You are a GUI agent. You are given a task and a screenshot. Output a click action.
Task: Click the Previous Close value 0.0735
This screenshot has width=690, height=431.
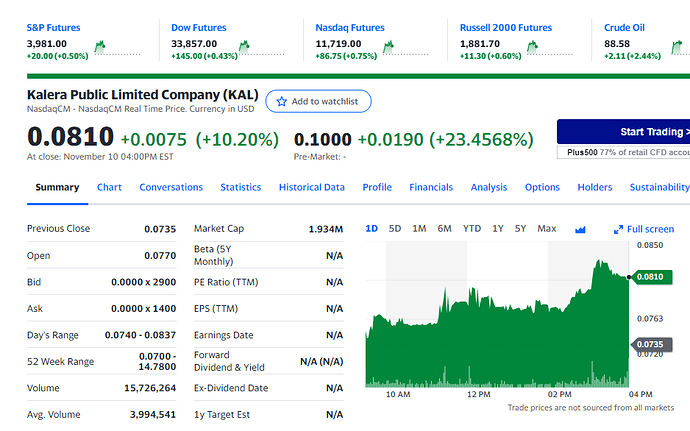[160, 229]
